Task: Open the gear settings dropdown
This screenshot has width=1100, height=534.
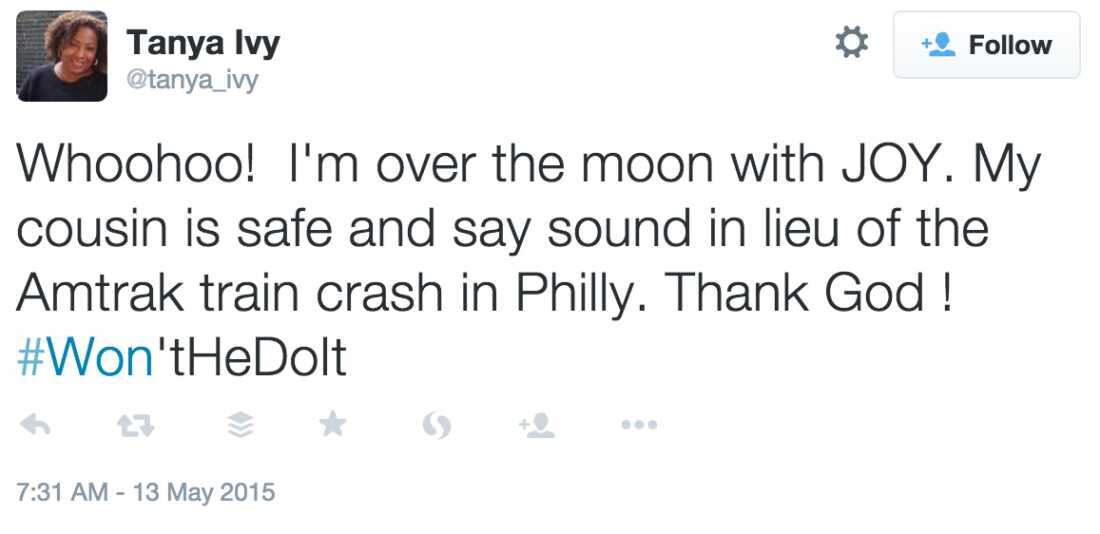Action: [851, 43]
